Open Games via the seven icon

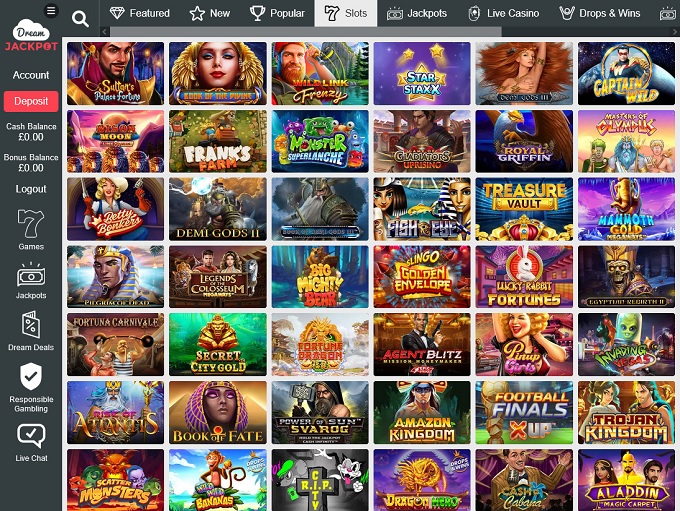[31, 223]
